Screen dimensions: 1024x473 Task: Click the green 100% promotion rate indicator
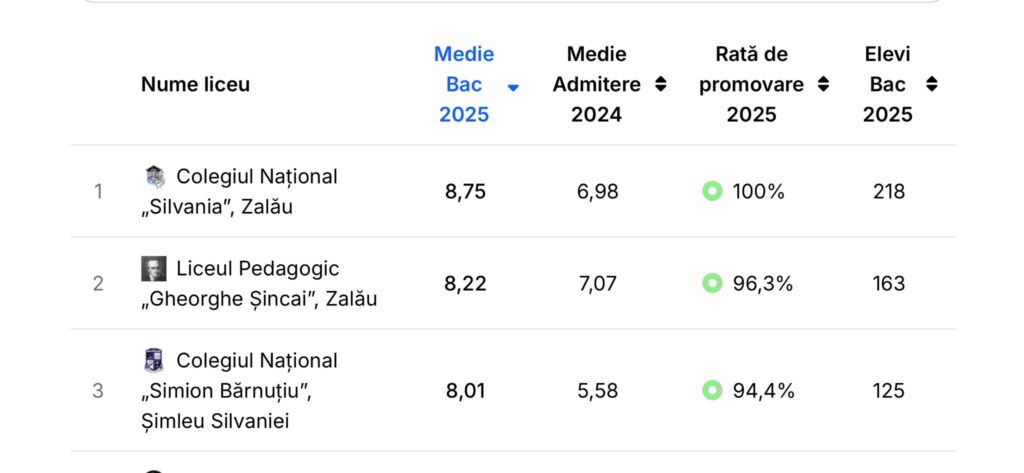[x=712, y=191]
